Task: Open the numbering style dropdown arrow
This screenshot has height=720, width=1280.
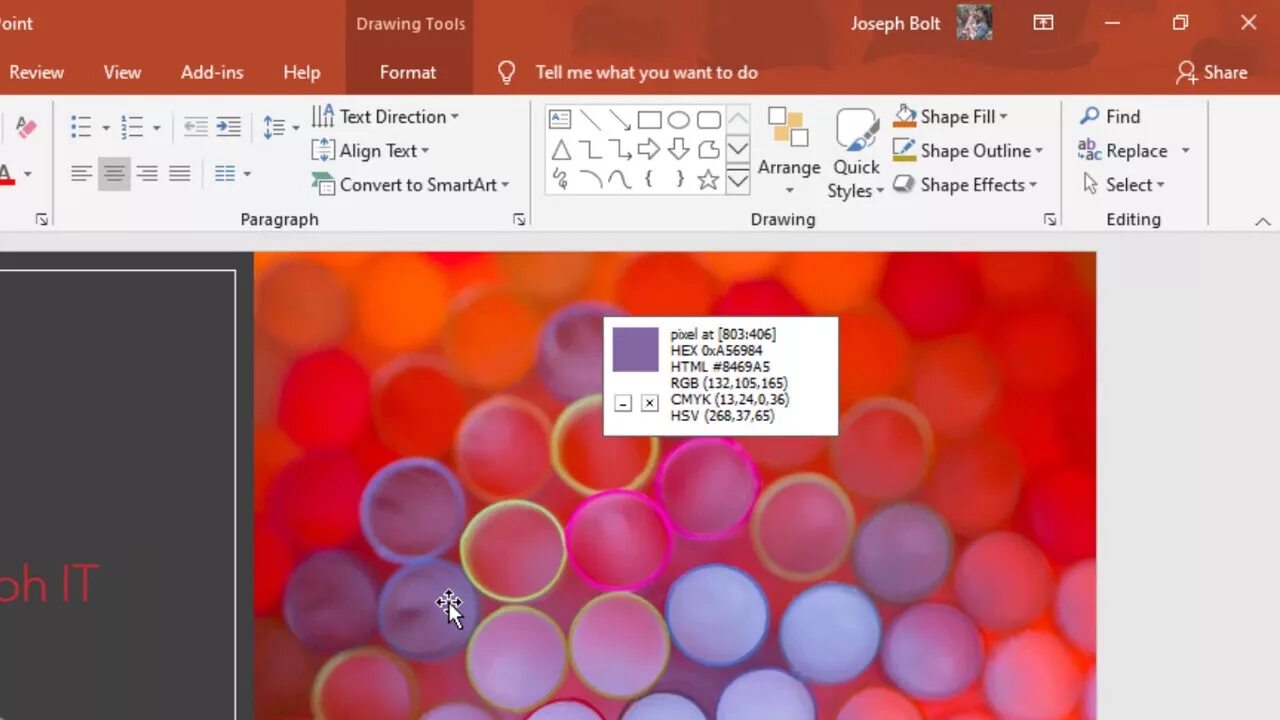Action: pos(155,128)
